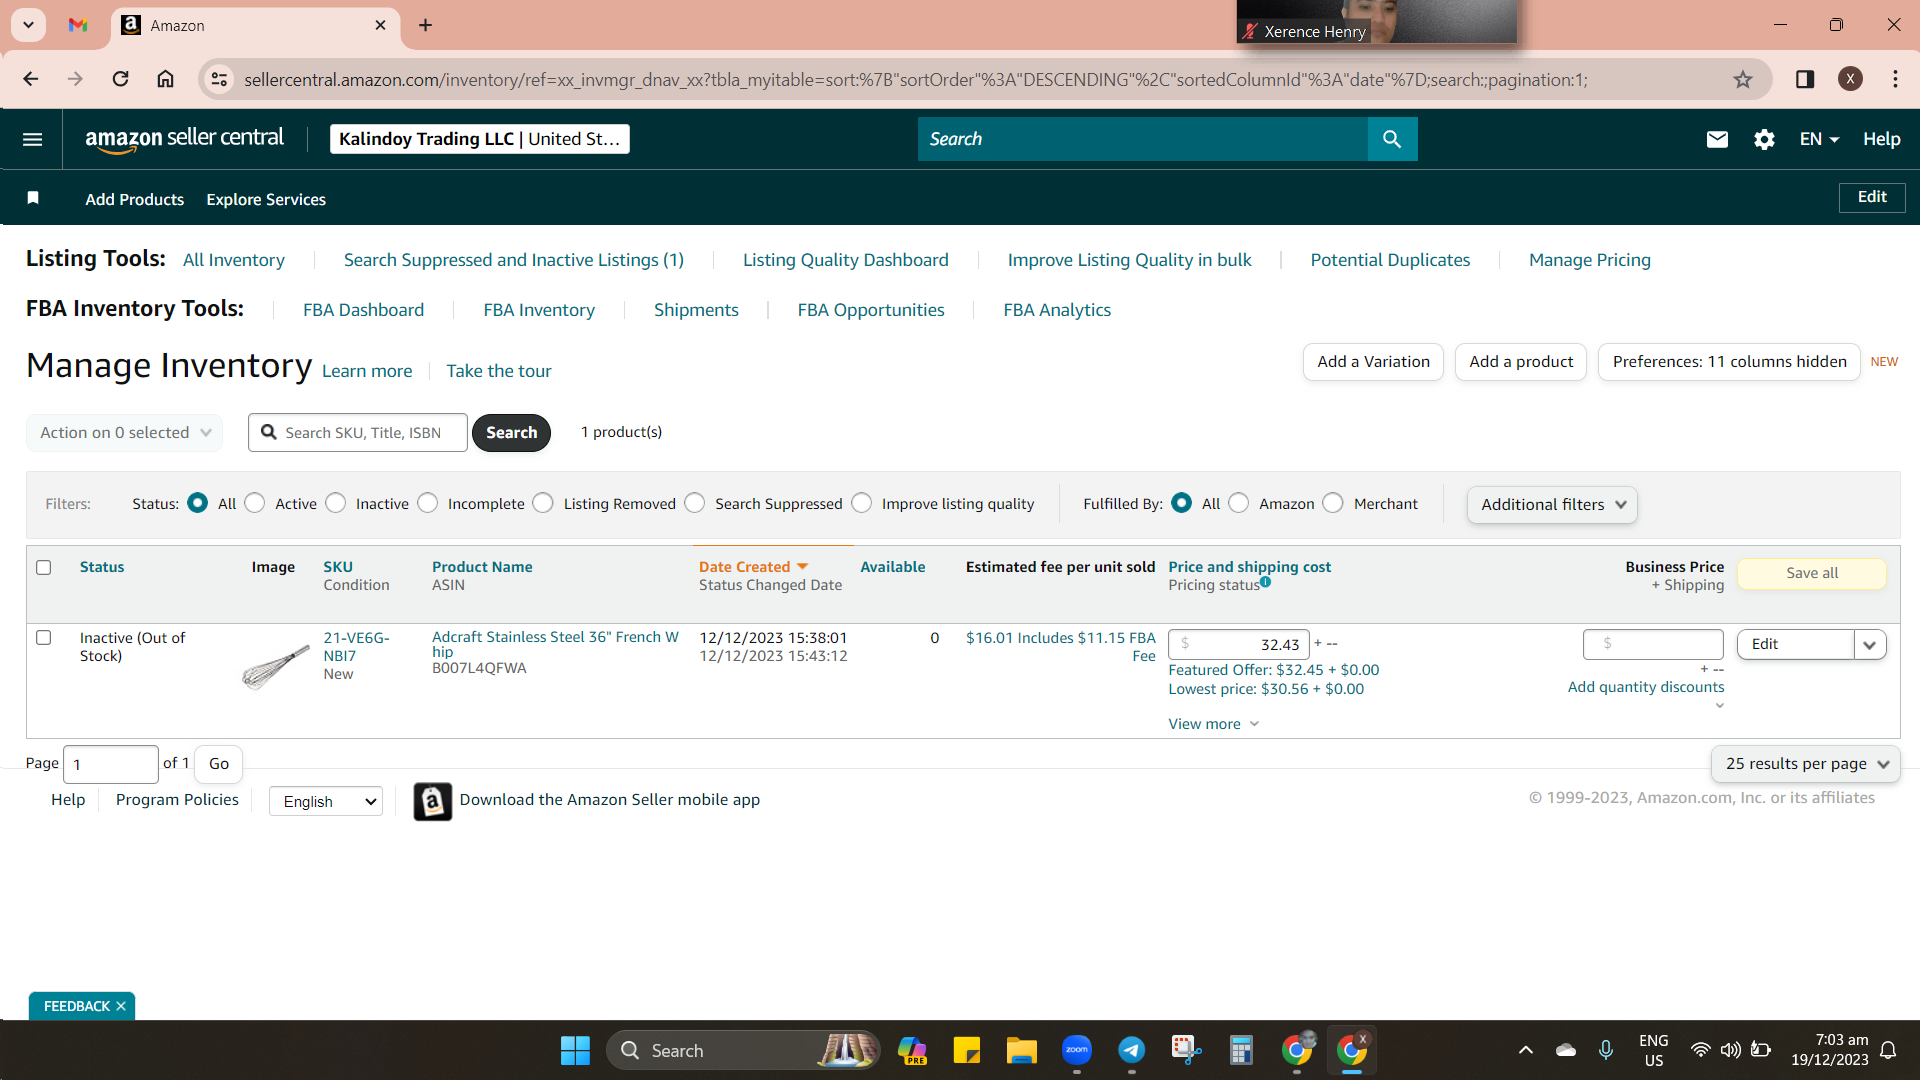Close the Feedback tab with X
Screen dimensions: 1920x1080
pos(121,1006)
